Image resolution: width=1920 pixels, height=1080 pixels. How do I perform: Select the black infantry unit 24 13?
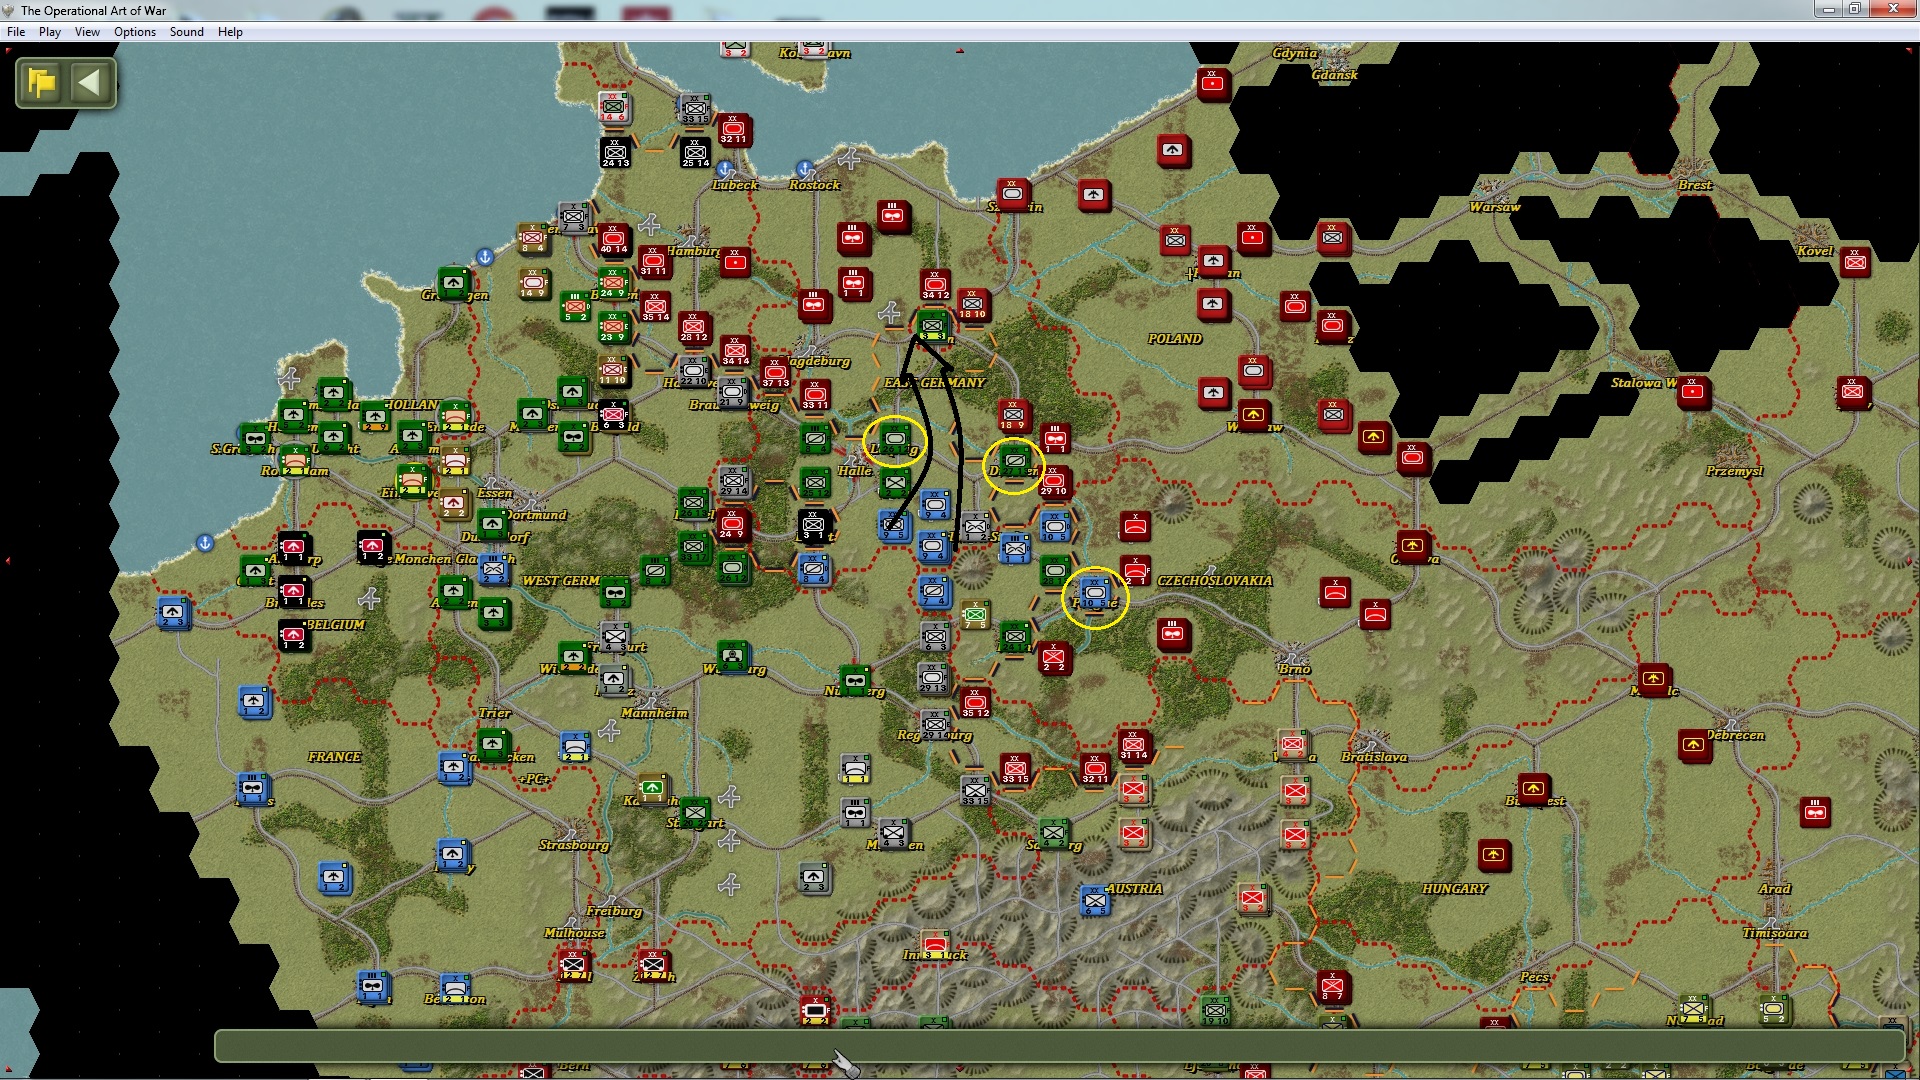coord(615,152)
